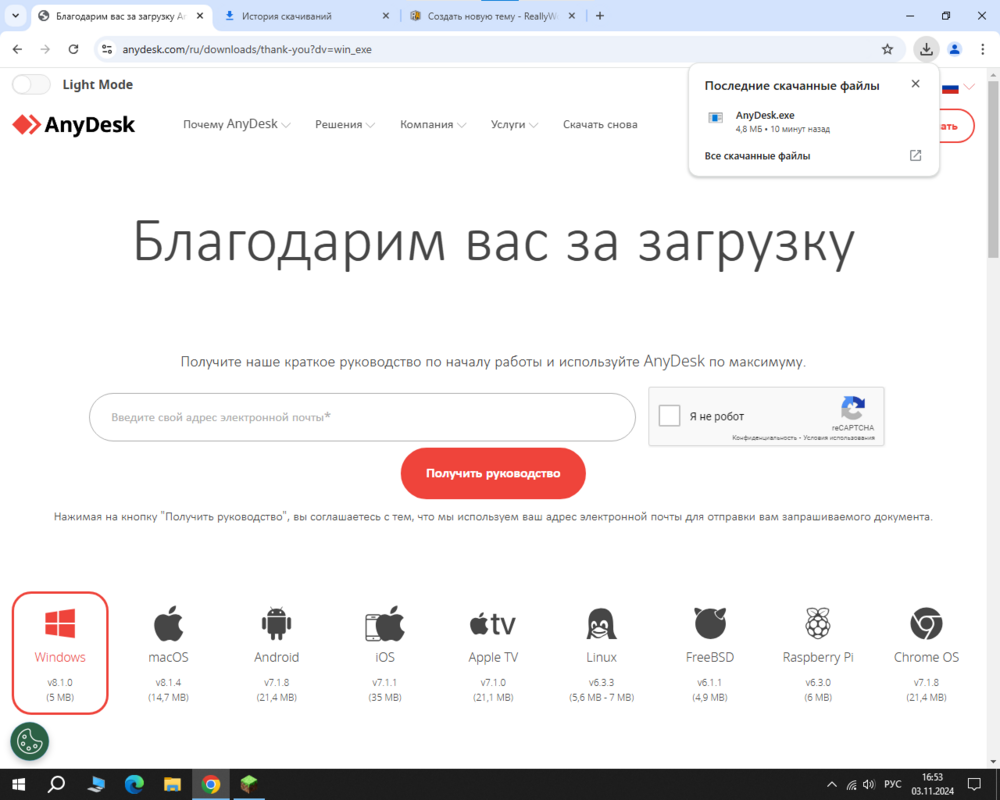Expand the "Решения" dropdown menu
The height and width of the screenshot is (800, 1000).
[x=345, y=124]
